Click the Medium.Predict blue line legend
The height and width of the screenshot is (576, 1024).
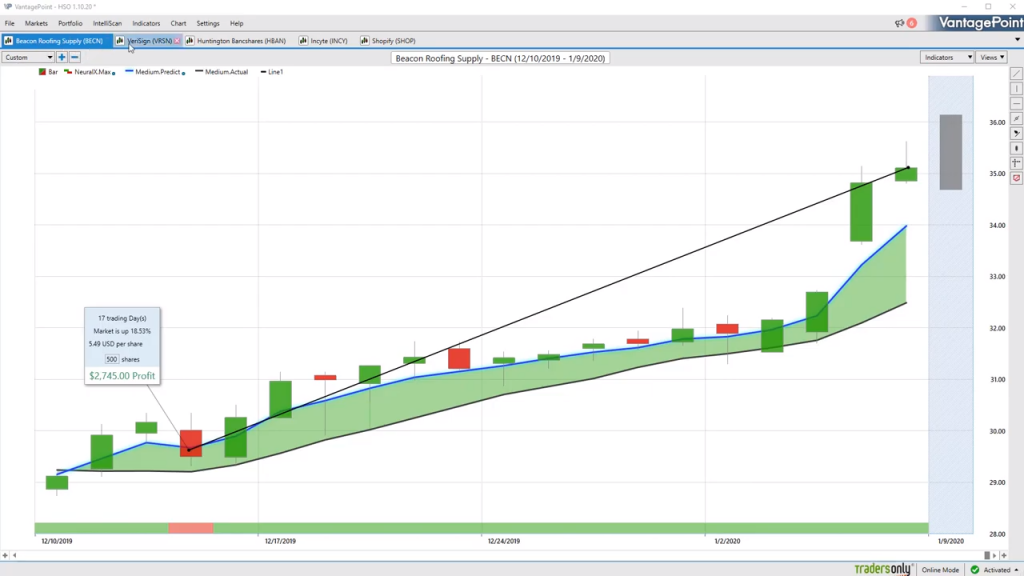point(129,71)
